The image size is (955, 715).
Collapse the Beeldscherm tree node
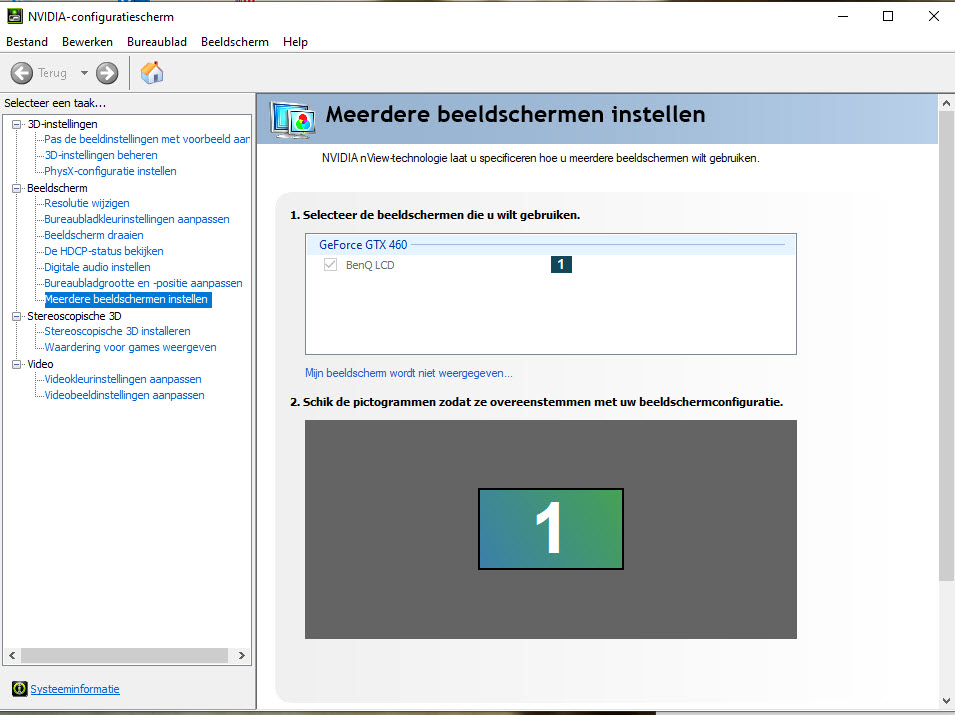click(x=16, y=188)
